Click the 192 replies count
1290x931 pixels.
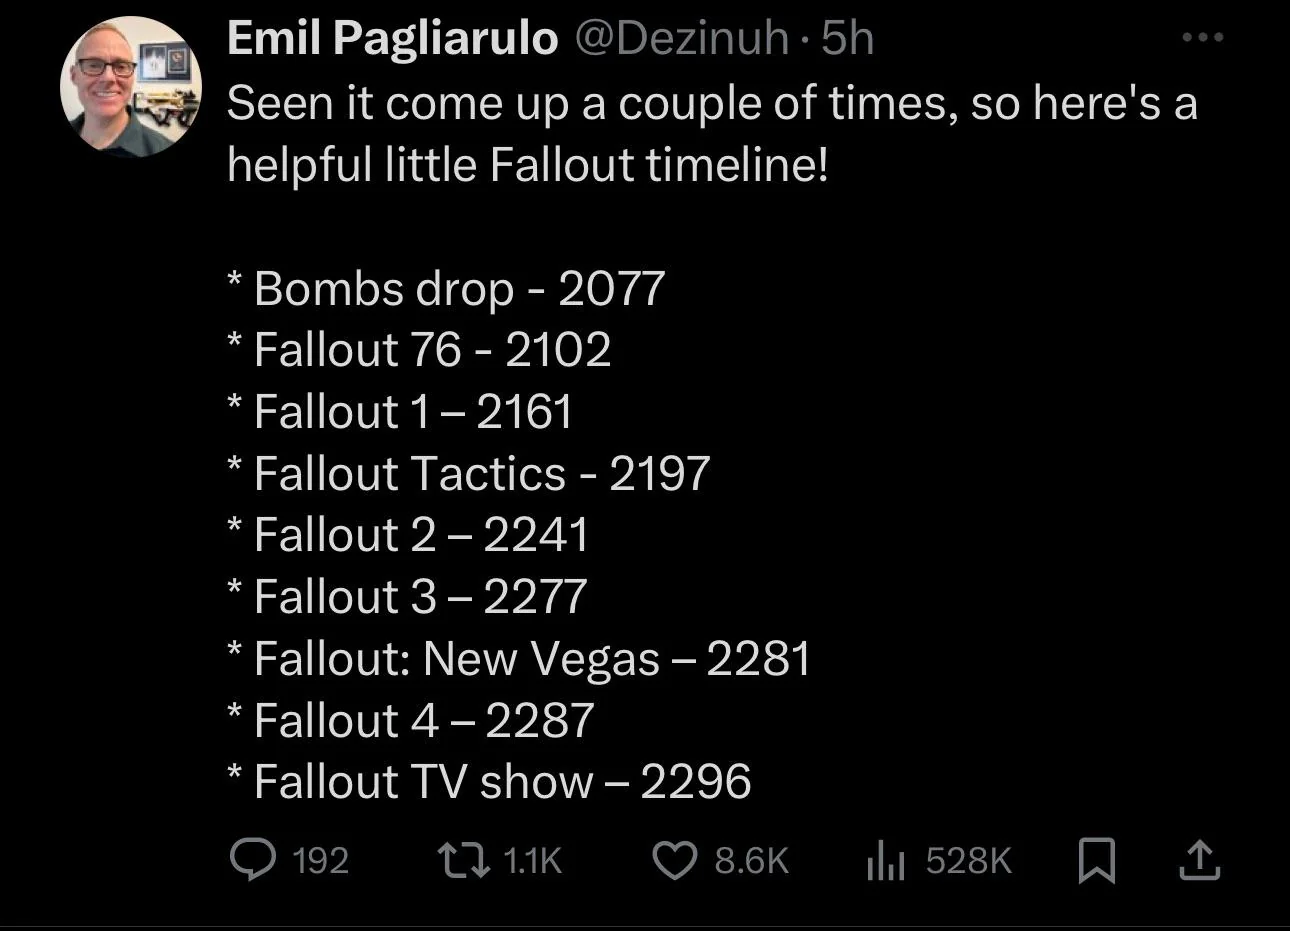323,860
